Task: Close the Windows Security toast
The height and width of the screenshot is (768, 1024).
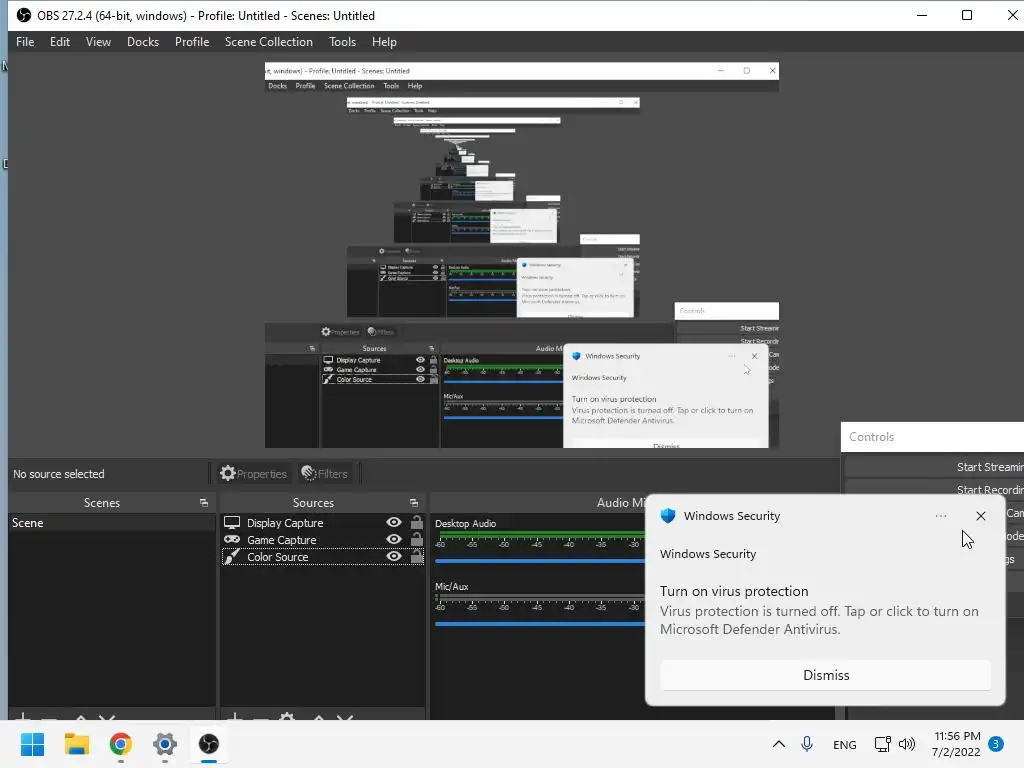Action: click(x=980, y=516)
